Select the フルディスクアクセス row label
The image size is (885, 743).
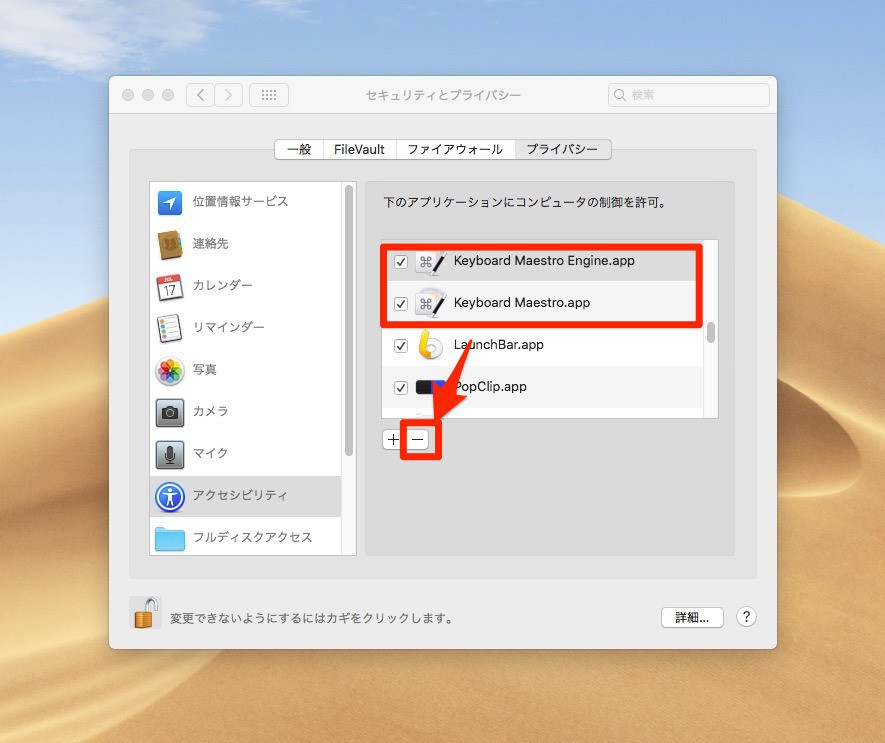point(252,537)
